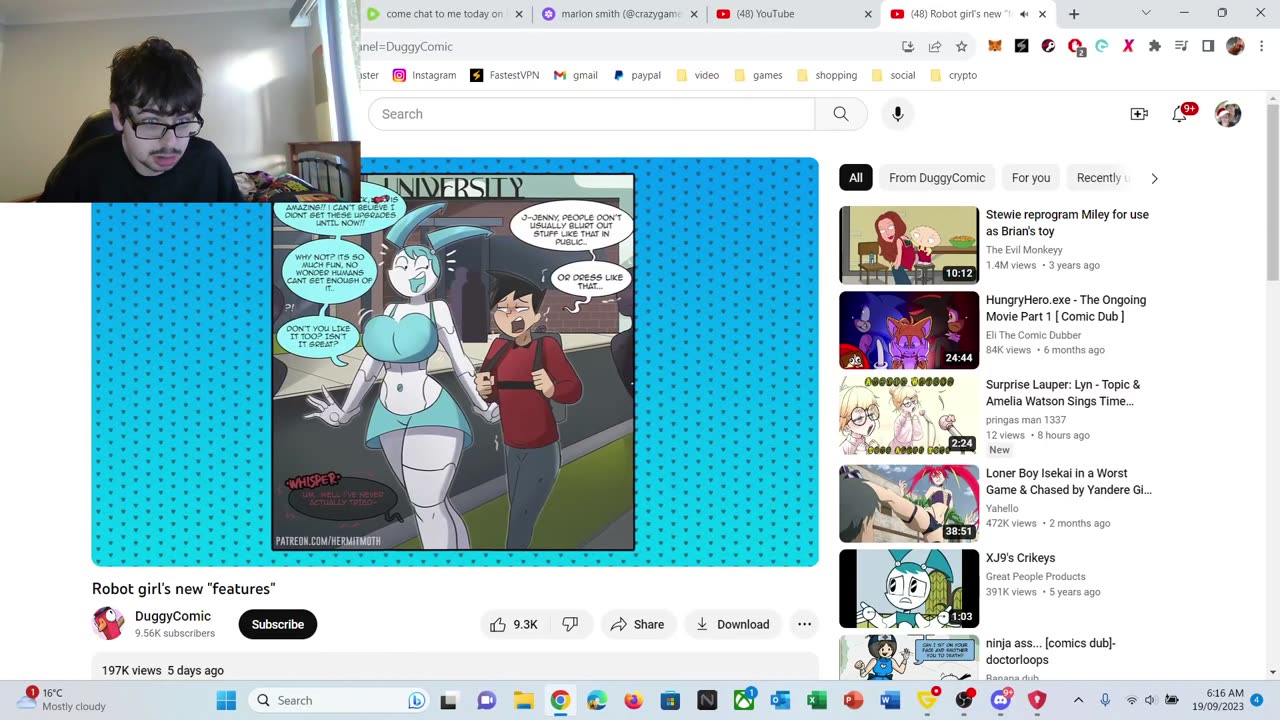Open the red extension with badge 2
Viewport: 1280px width, 720px height.
tap(1075, 46)
